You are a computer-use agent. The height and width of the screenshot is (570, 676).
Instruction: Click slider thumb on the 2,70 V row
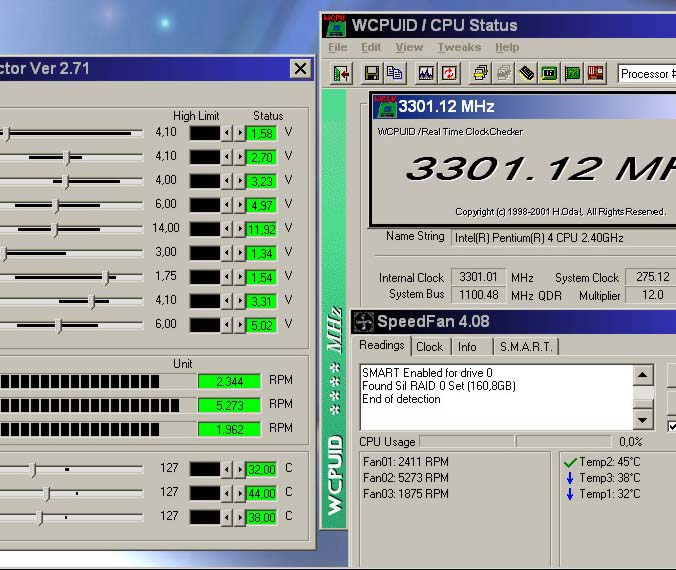[67, 158]
